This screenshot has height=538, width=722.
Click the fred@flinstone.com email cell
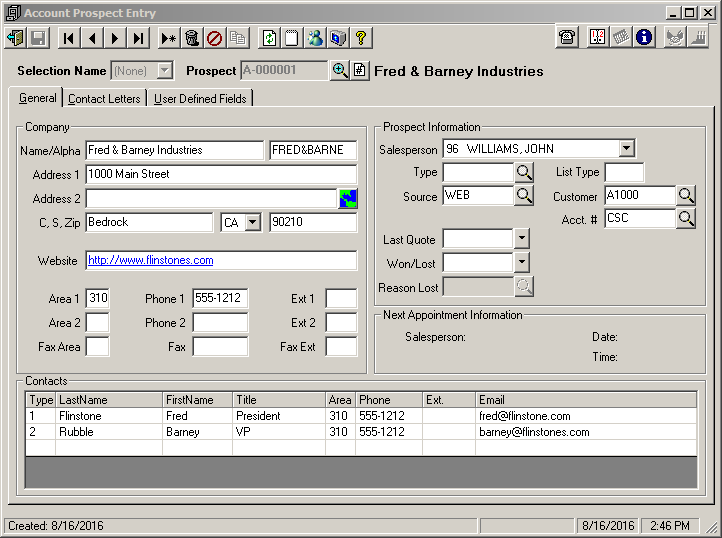586,416
